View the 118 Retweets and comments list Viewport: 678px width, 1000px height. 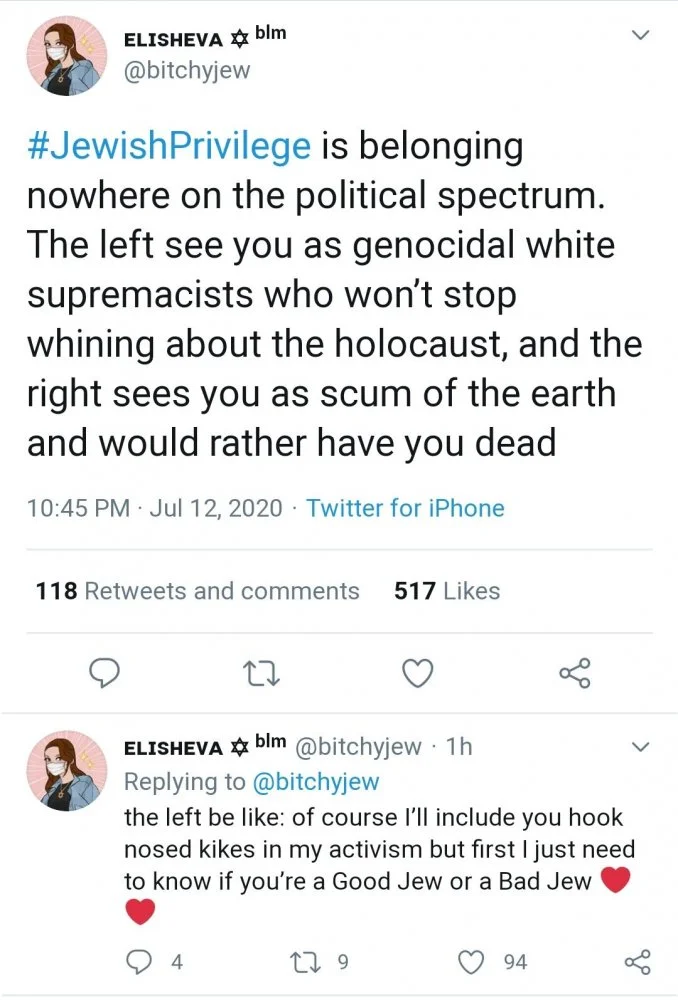[x=197, y=591]
